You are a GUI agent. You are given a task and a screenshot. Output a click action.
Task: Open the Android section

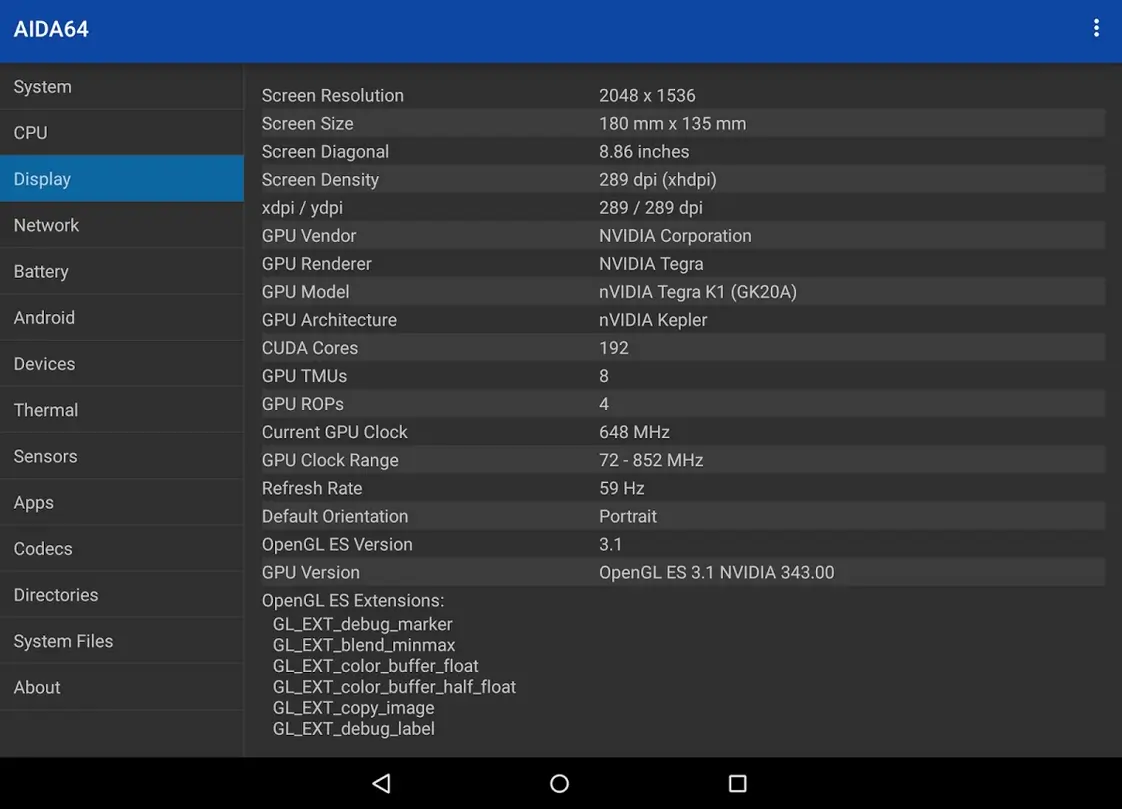pyautogui.click(x=122, y=318)
